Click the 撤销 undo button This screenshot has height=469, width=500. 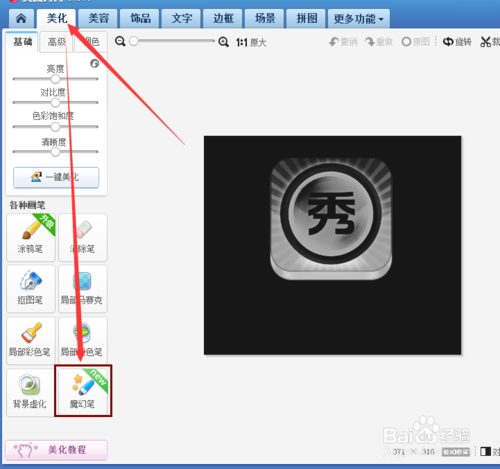[343, 42]
